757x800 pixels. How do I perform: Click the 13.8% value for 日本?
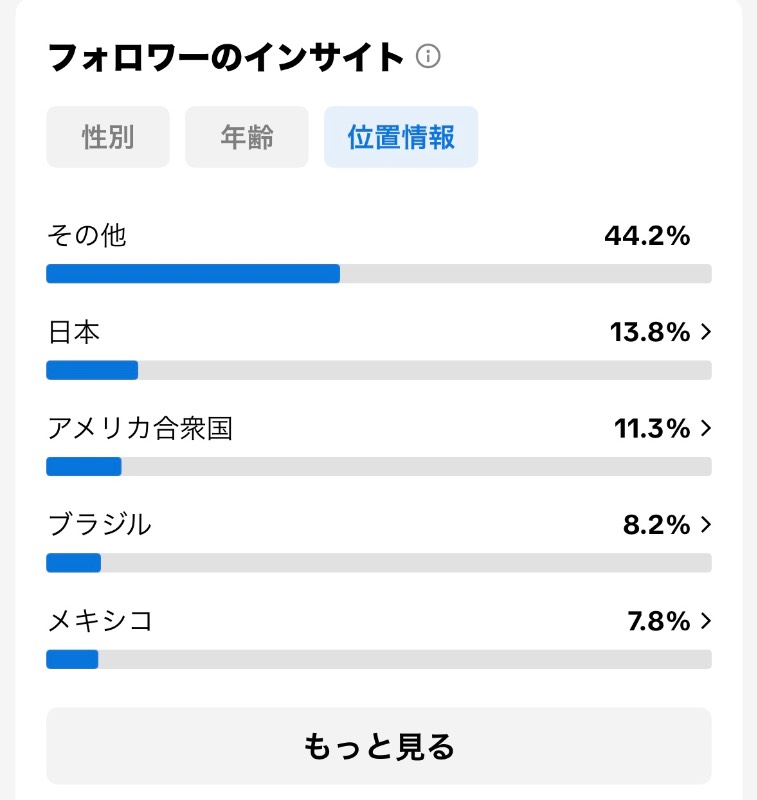pos(650,332)
